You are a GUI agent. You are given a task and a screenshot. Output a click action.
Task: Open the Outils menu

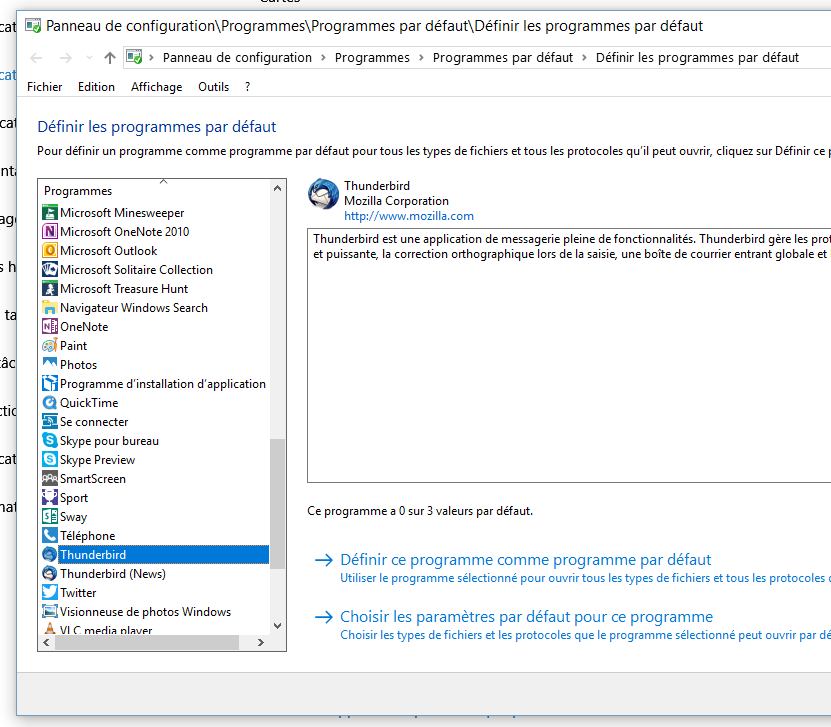[x=214, y=87]
